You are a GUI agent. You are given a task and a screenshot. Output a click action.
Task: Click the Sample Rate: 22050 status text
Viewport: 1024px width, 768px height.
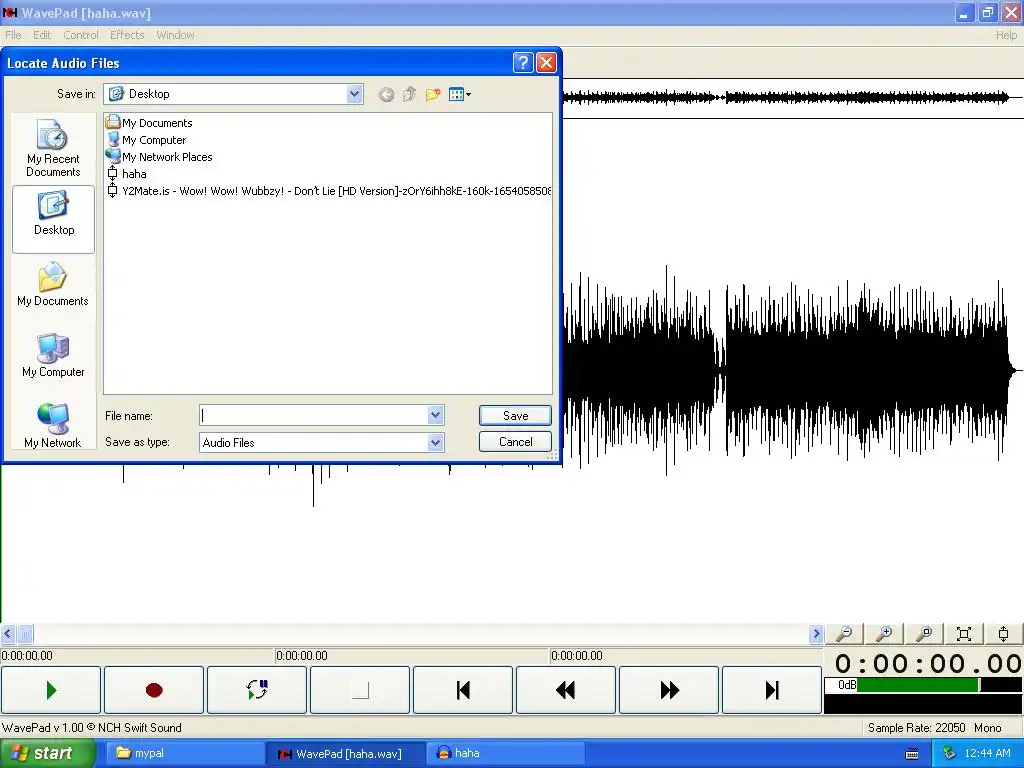coord(916,728)
